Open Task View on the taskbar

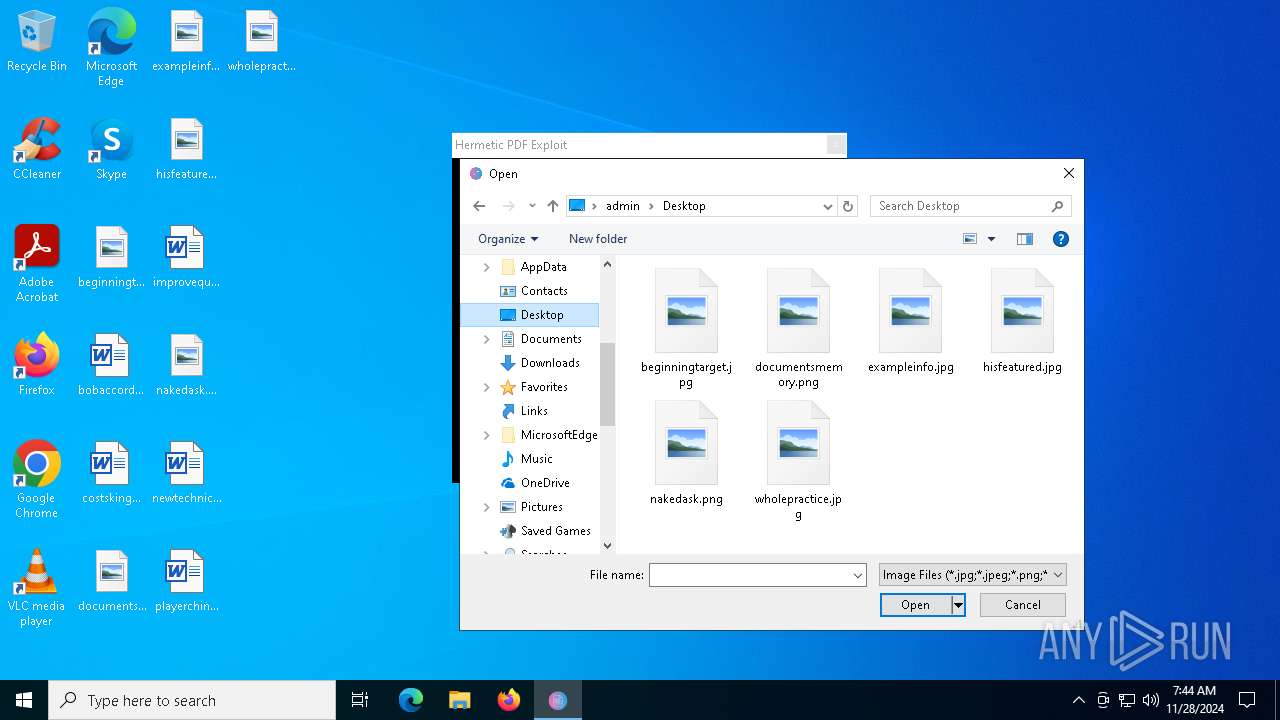click(x=360, y=700)
